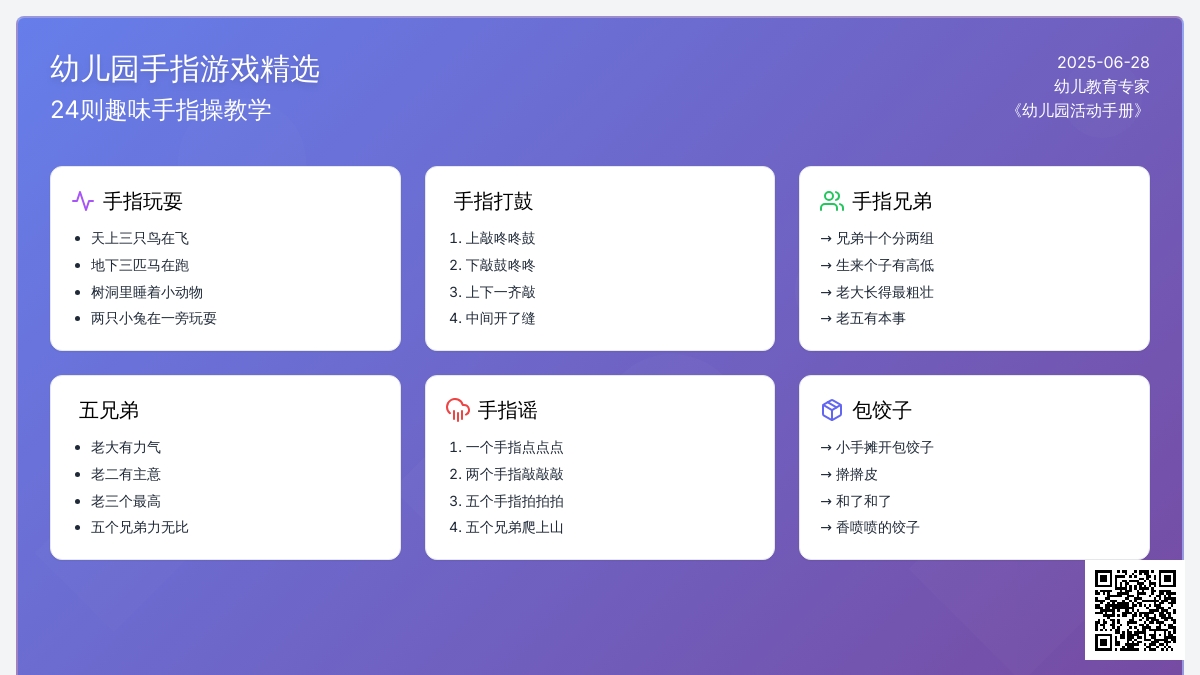Click list item 五个手指拍拍拍
The image size is (1200, 675).
click(514, 501)
